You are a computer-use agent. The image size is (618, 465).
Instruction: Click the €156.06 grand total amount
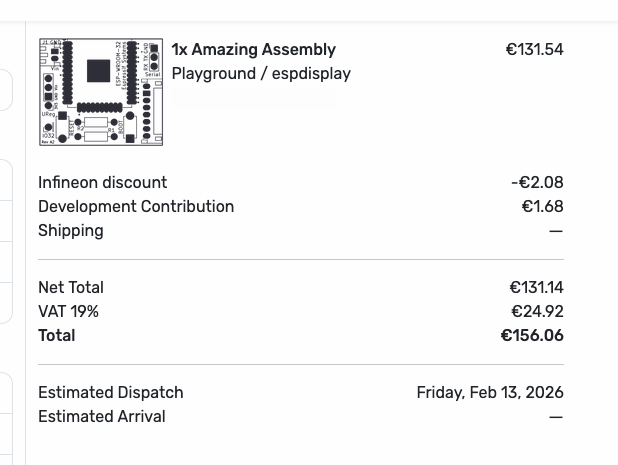[x=532, y=335]
